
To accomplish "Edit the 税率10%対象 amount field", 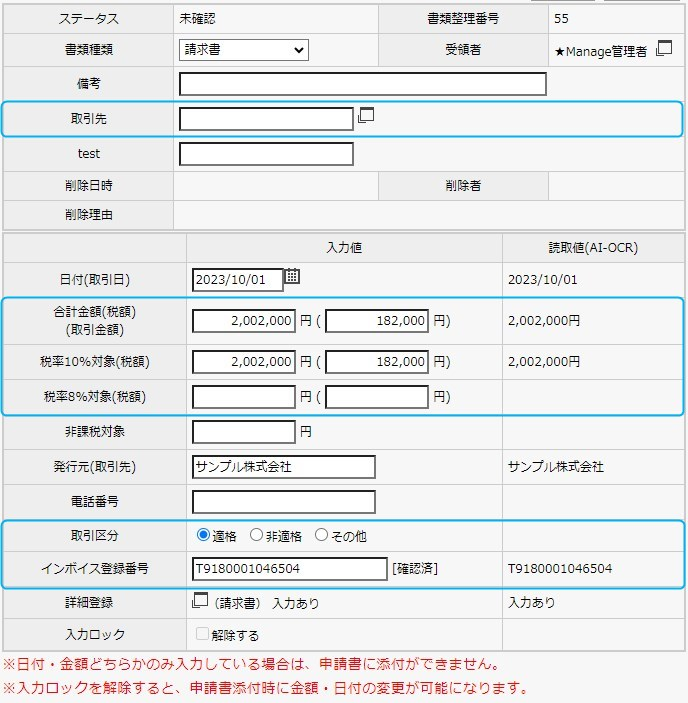I will point(244,362).
